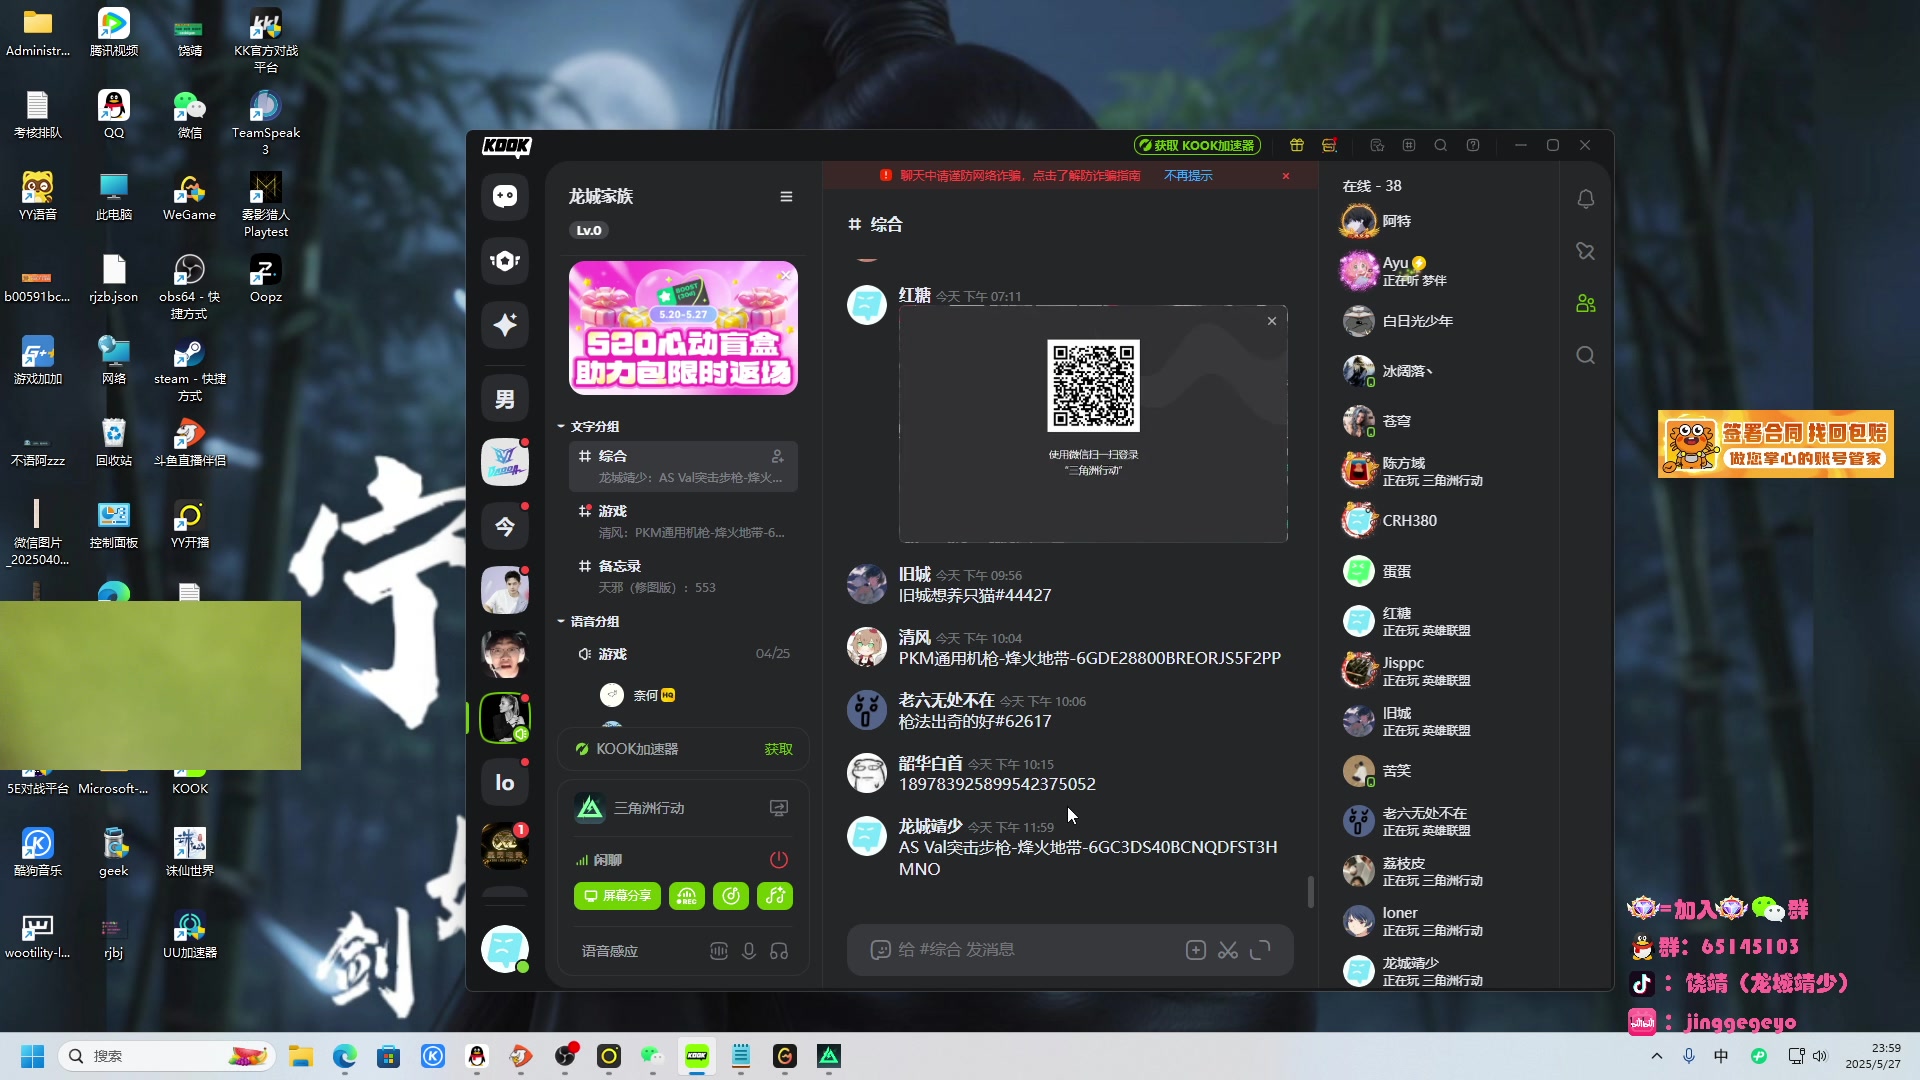Dismiss red warning banner with X

point(1286,176)
